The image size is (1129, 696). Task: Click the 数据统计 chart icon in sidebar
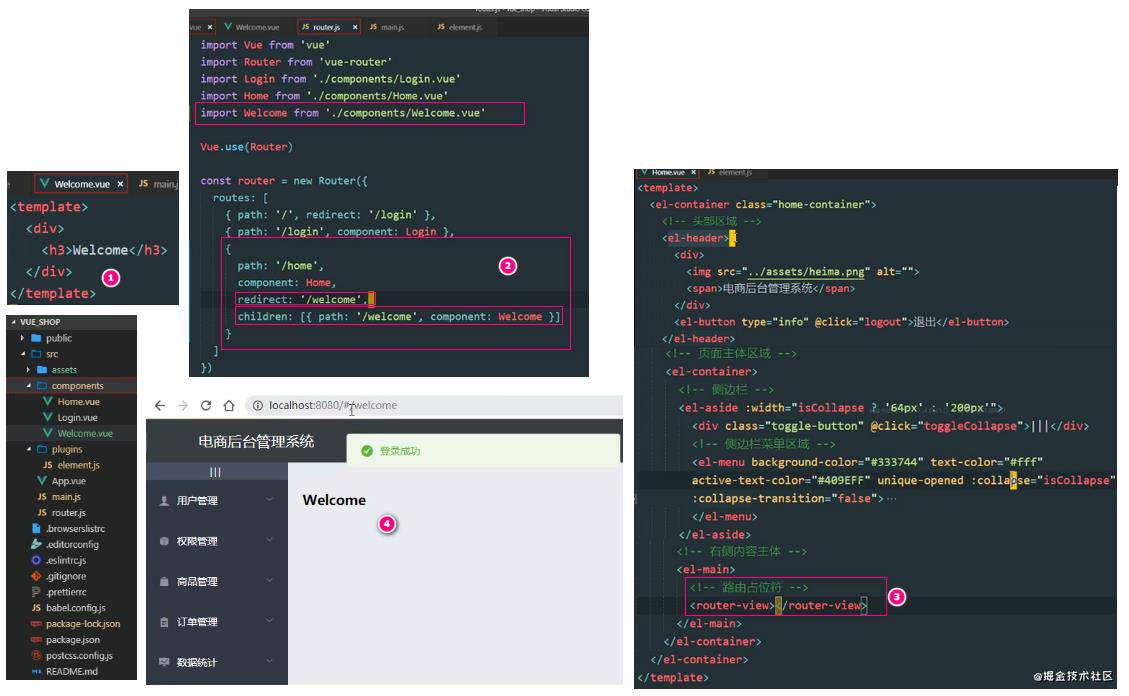tap(164, 661)
